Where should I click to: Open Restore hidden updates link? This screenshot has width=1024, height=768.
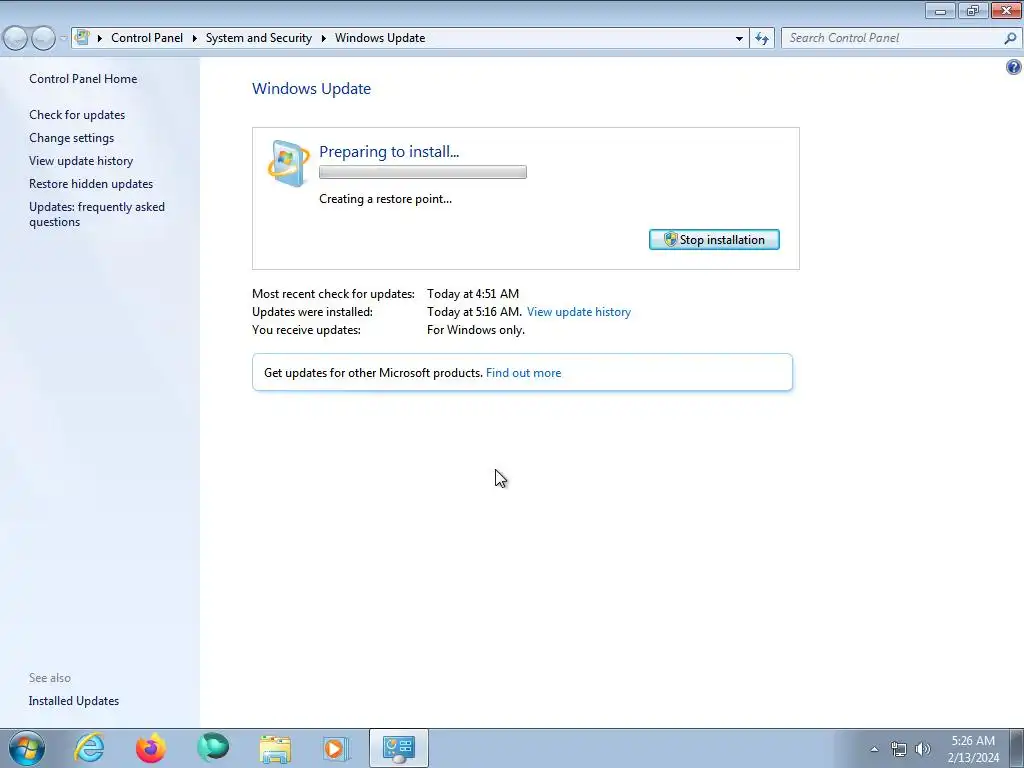click(91, 184)
